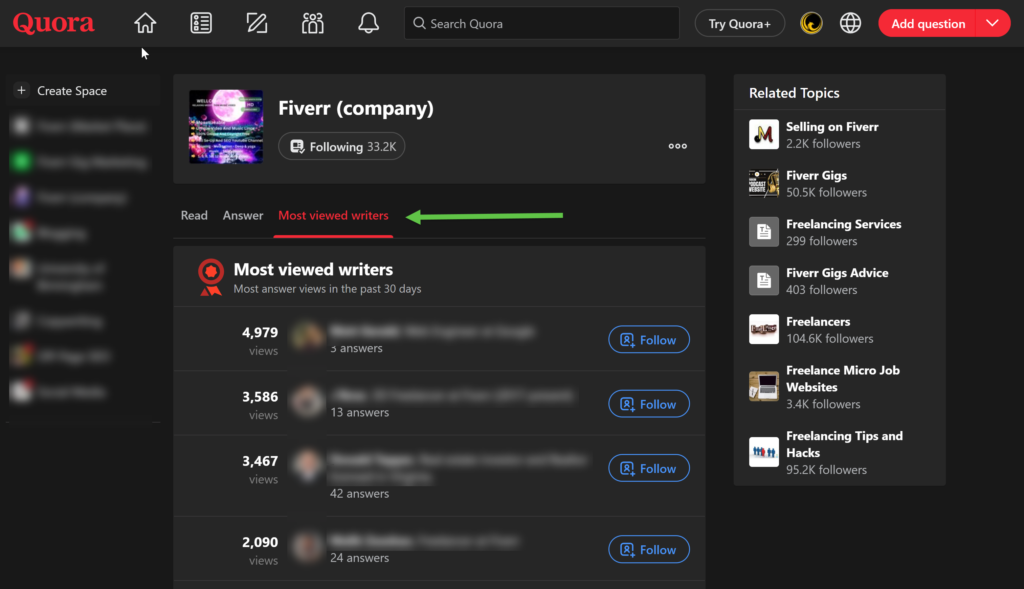
Task: Click the Freelance Micro Job Websites thumbnail
Action: [763, 387]
